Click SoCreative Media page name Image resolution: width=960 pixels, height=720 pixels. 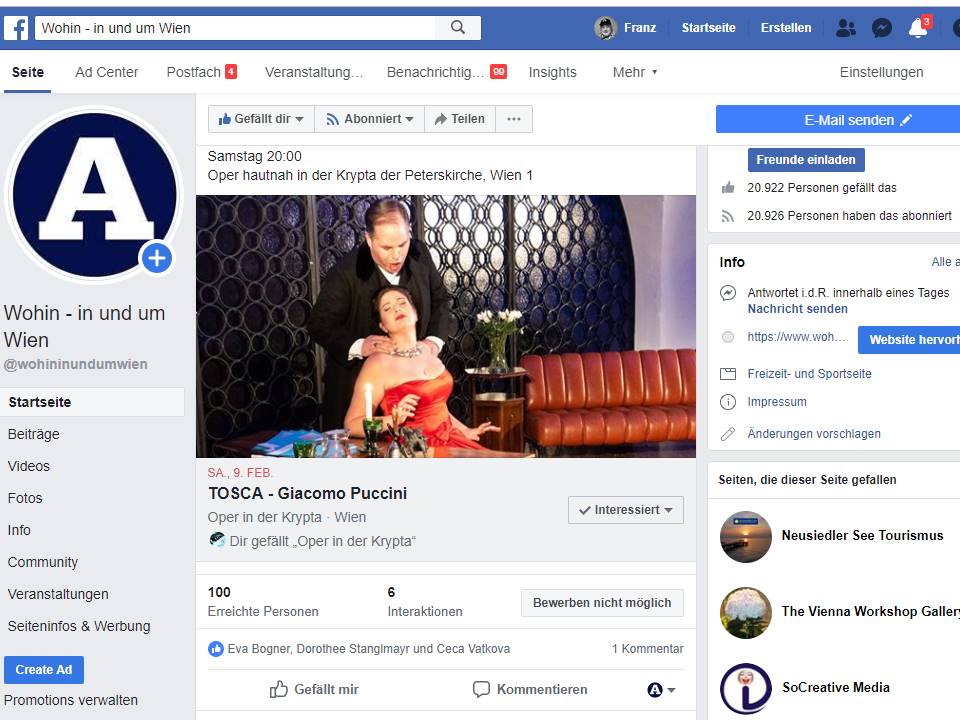[x=836, y=688]
